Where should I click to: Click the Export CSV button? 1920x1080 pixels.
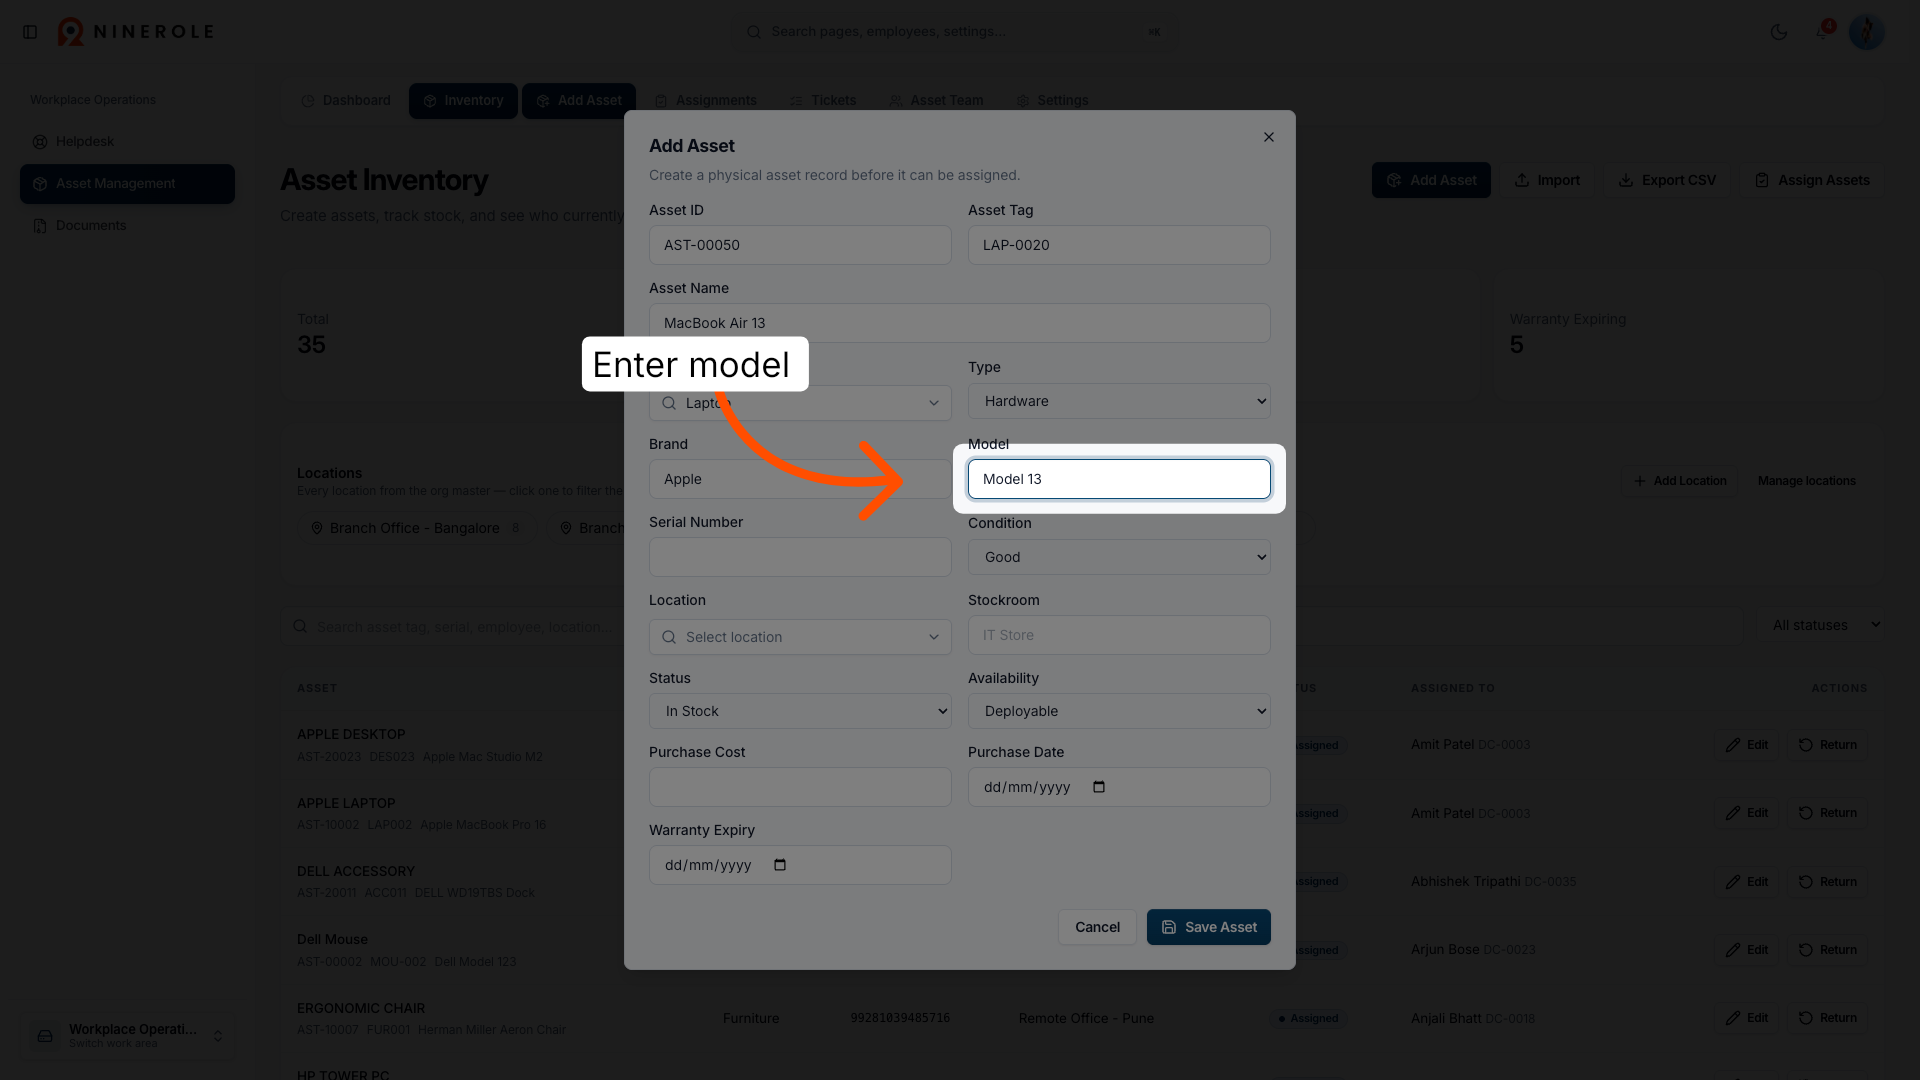(x=1667, y=180)
